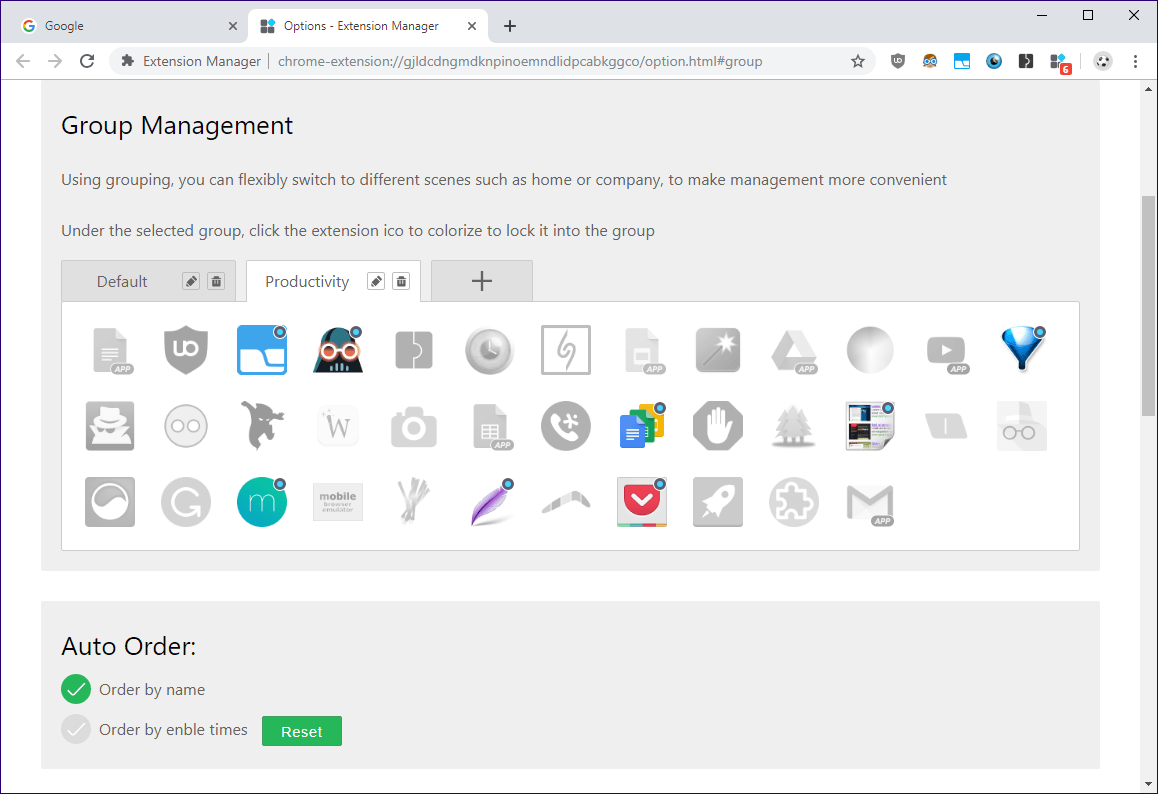Open the Productivity group tab
This screenshot has height=794, width=1158.
click(307, 281)
